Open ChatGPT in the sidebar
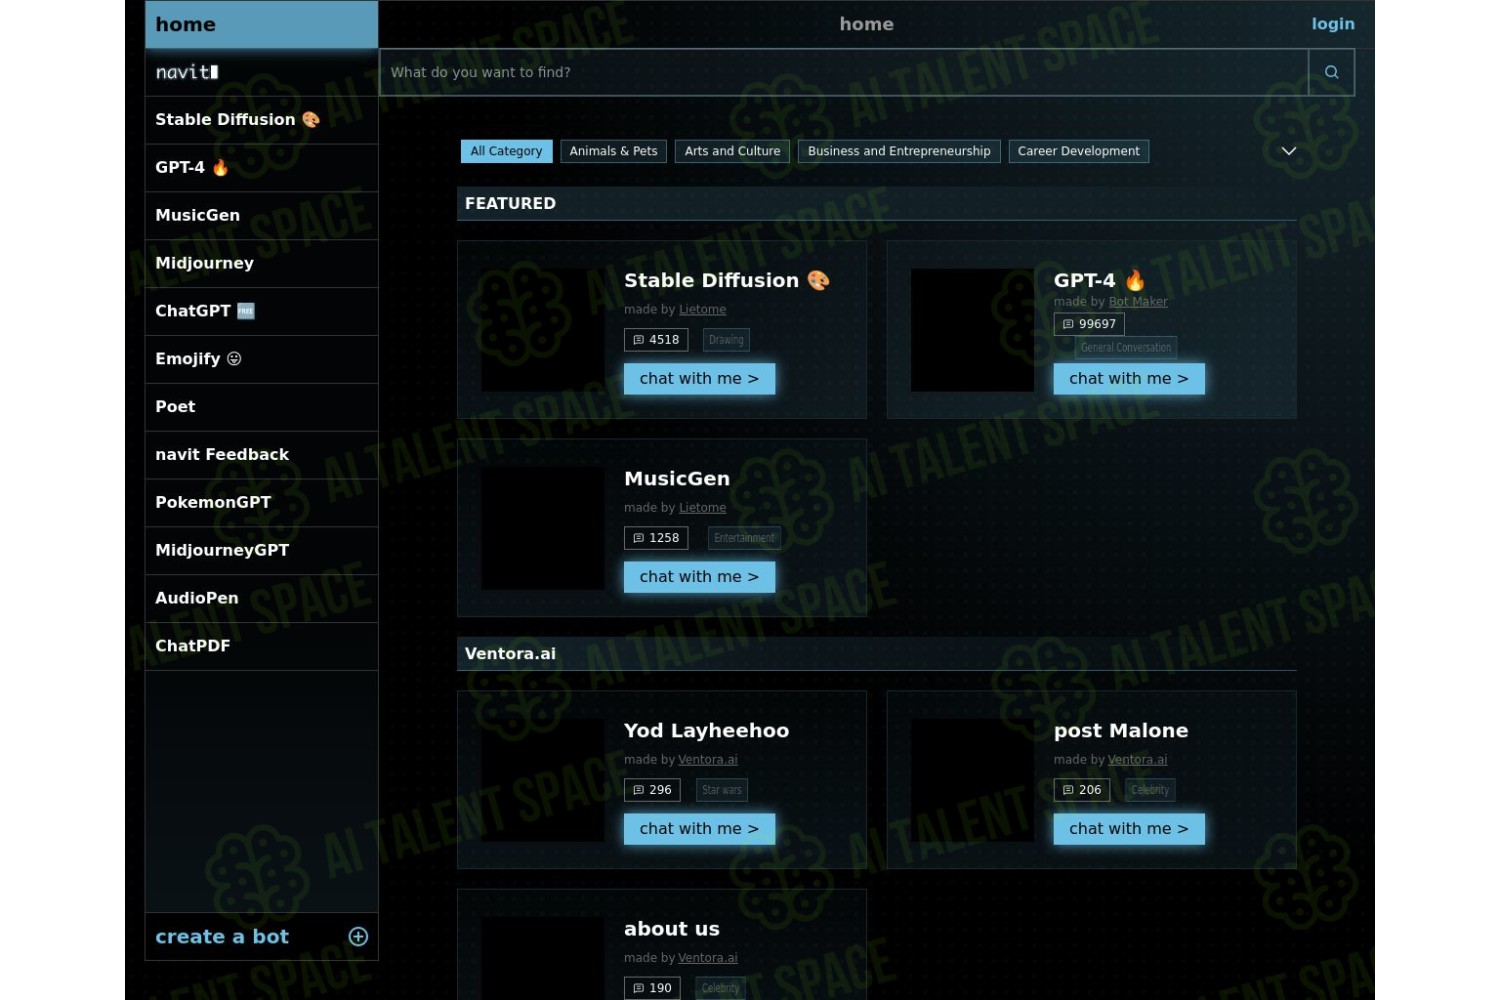This screenshot has height=1000, width=1500. click(261, 311)
